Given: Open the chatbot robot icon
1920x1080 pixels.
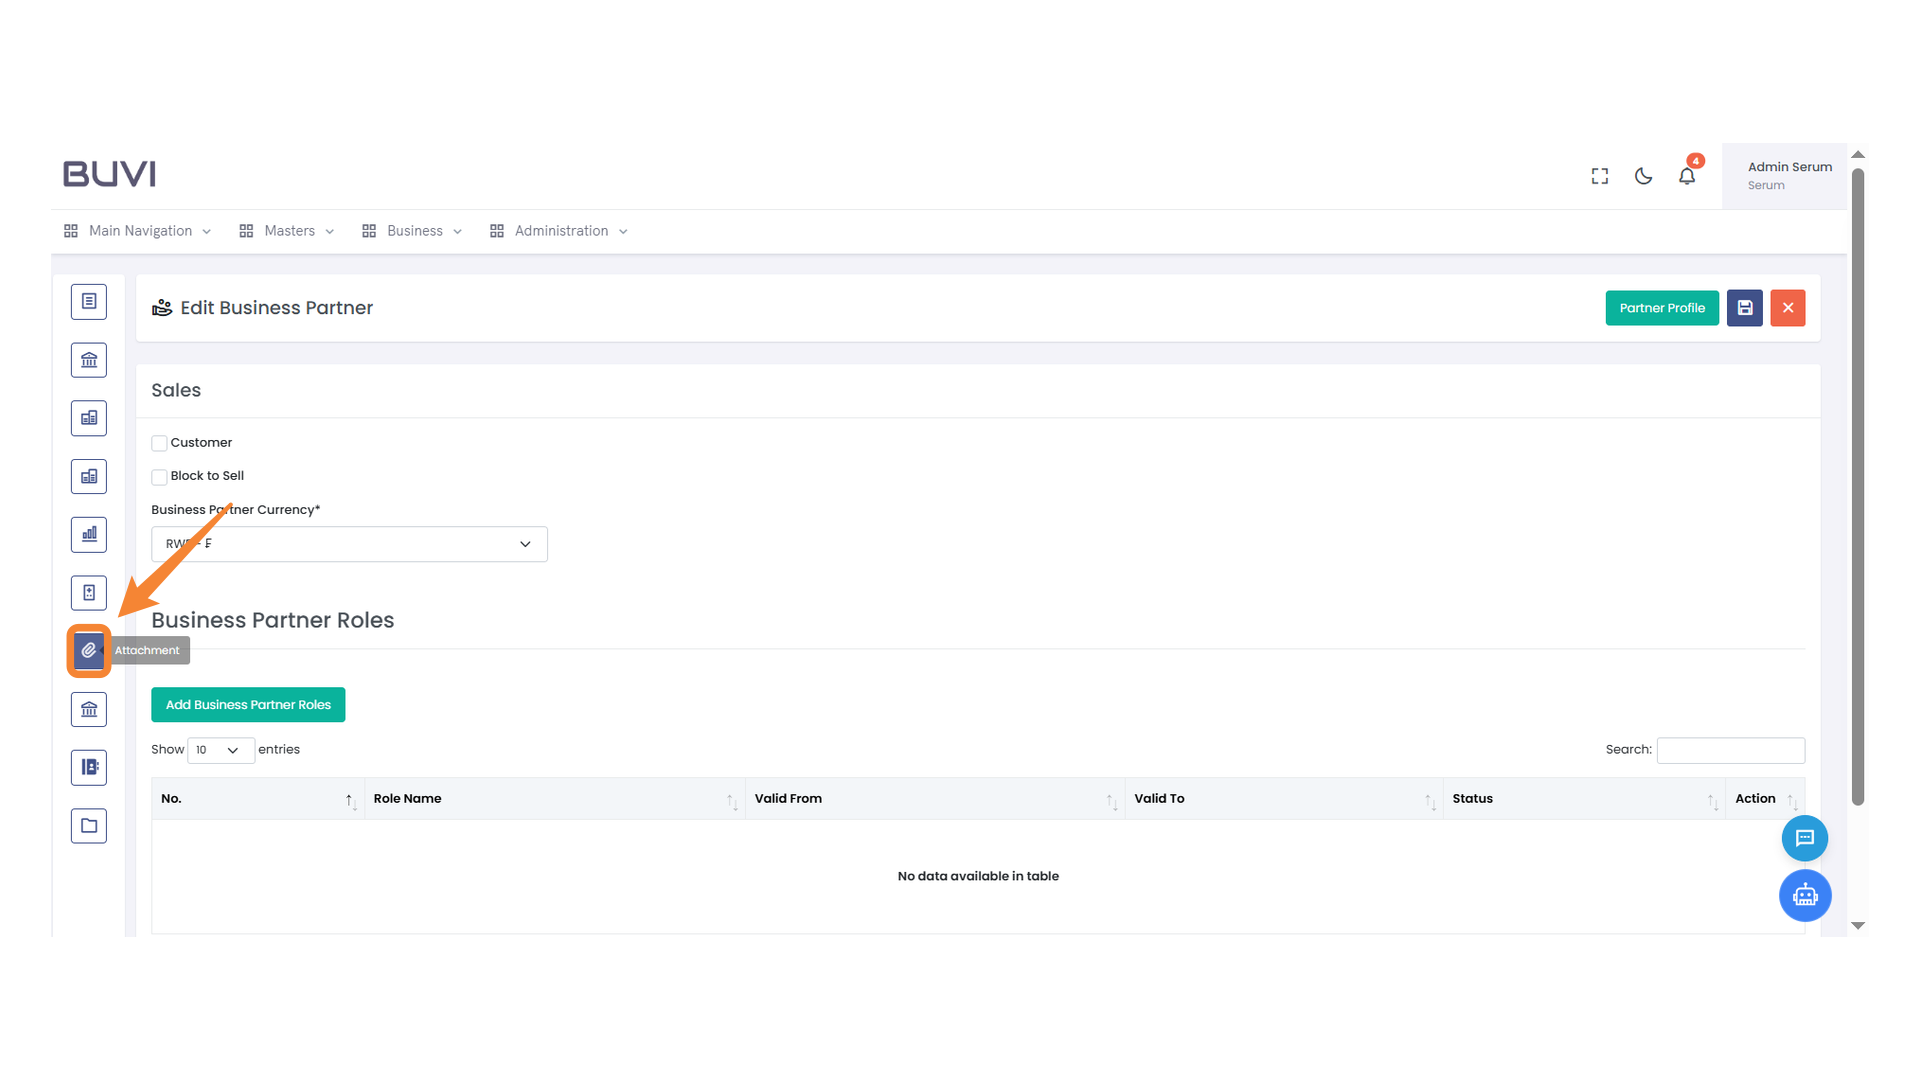Looking at the screenshot, I should pyautogui.click(x=1805, y=895).
